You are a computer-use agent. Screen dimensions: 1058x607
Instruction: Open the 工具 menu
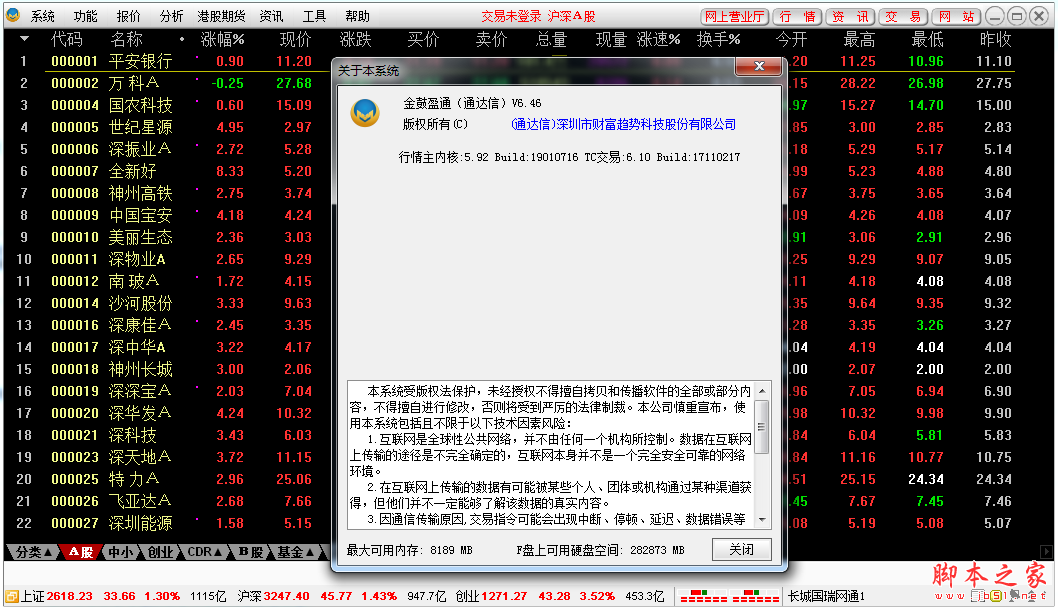pos(314,16)
